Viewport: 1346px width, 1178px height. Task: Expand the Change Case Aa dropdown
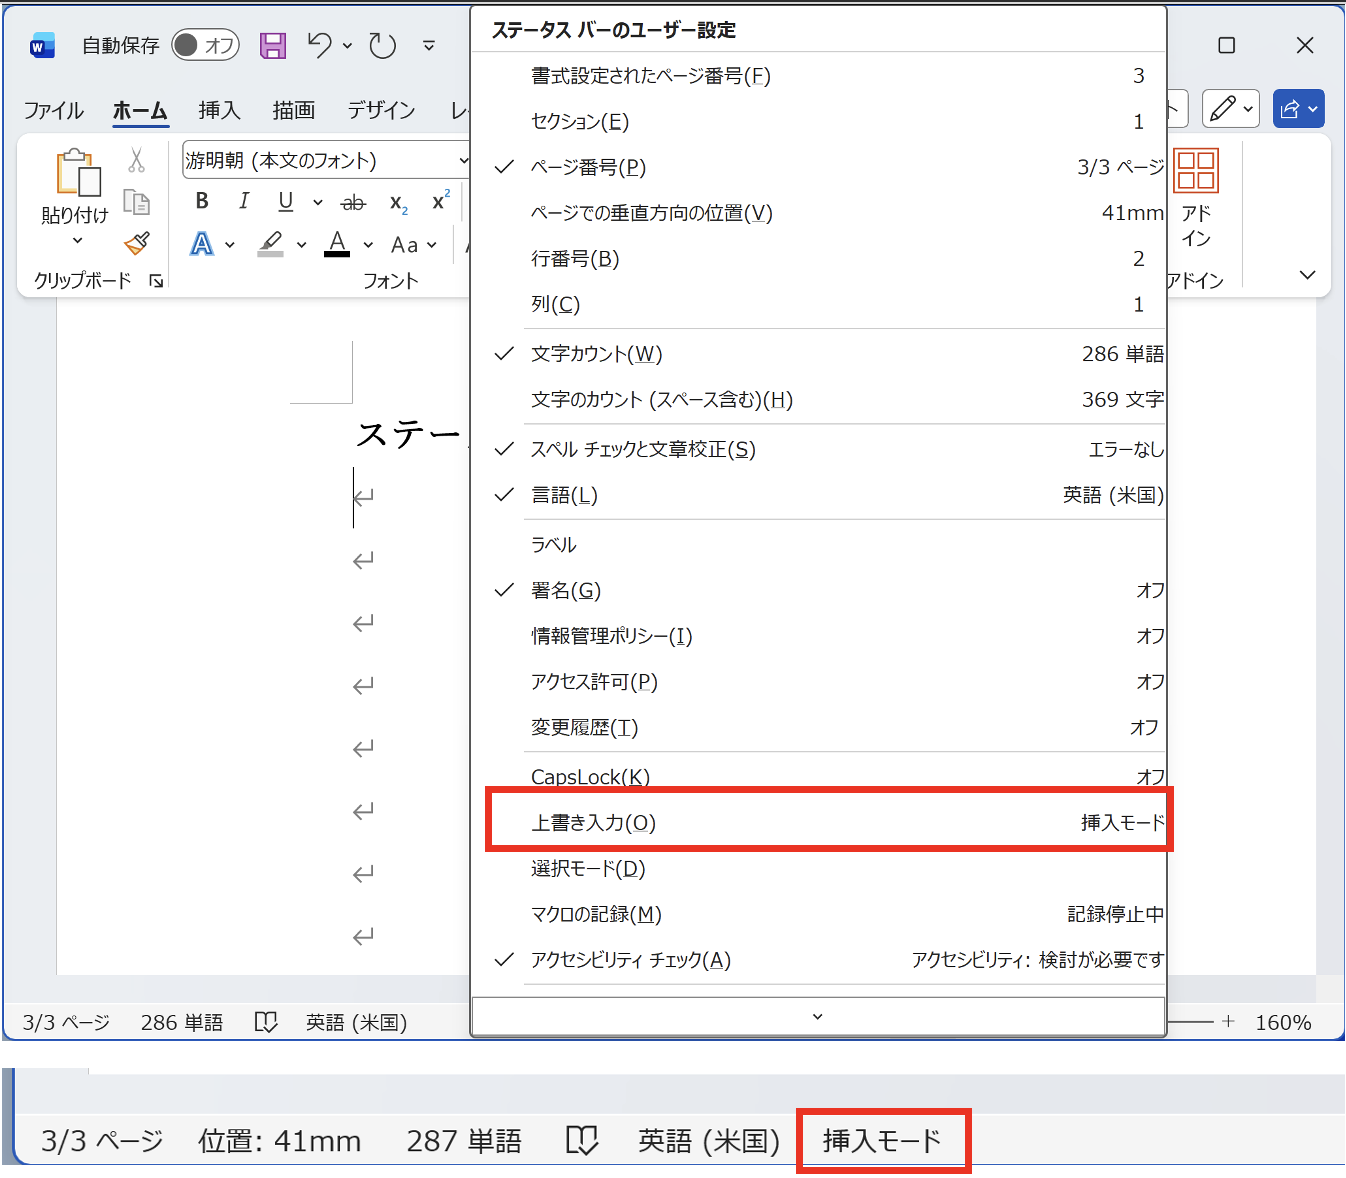coord(414,245)
